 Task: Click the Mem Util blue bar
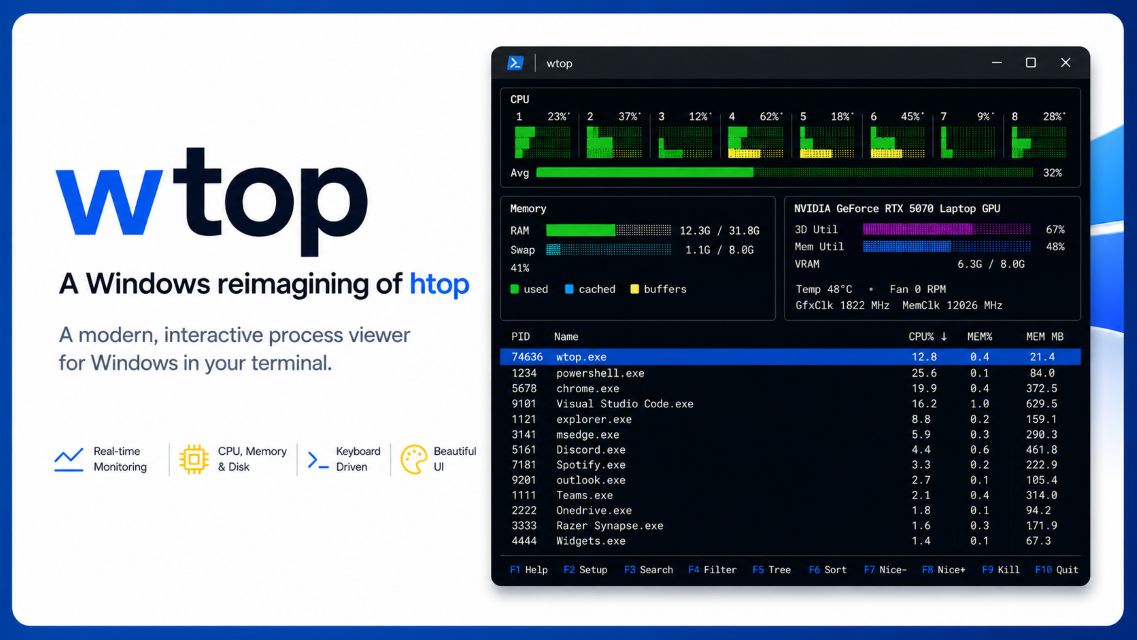tap(946, 246)
